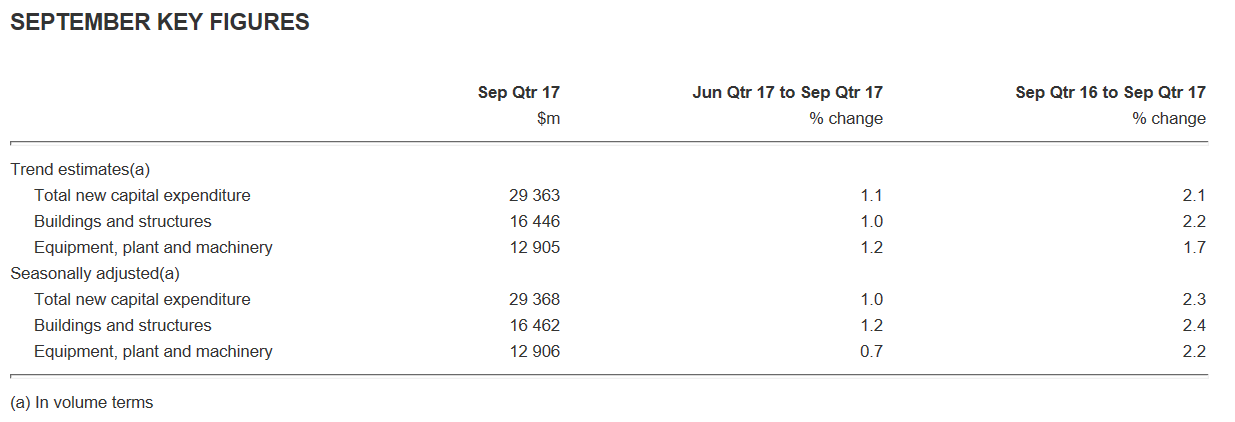Select the Sep Qtr 16 to Sep Qtr 17 header

(x=1110, y=93)
